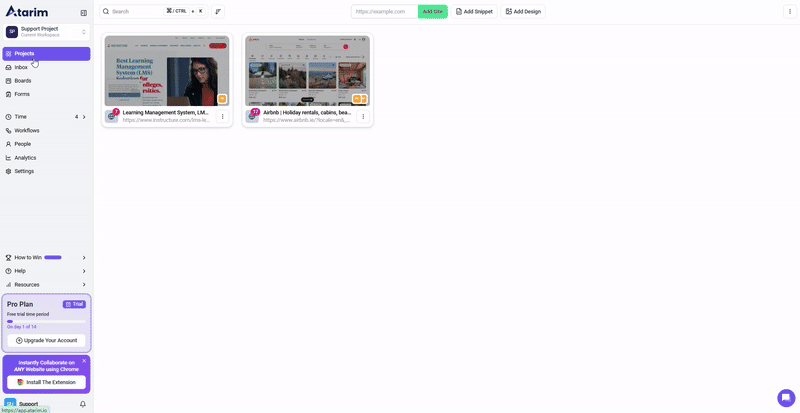
Task: Expand the Time section in the sidebar
Action: 84,117
